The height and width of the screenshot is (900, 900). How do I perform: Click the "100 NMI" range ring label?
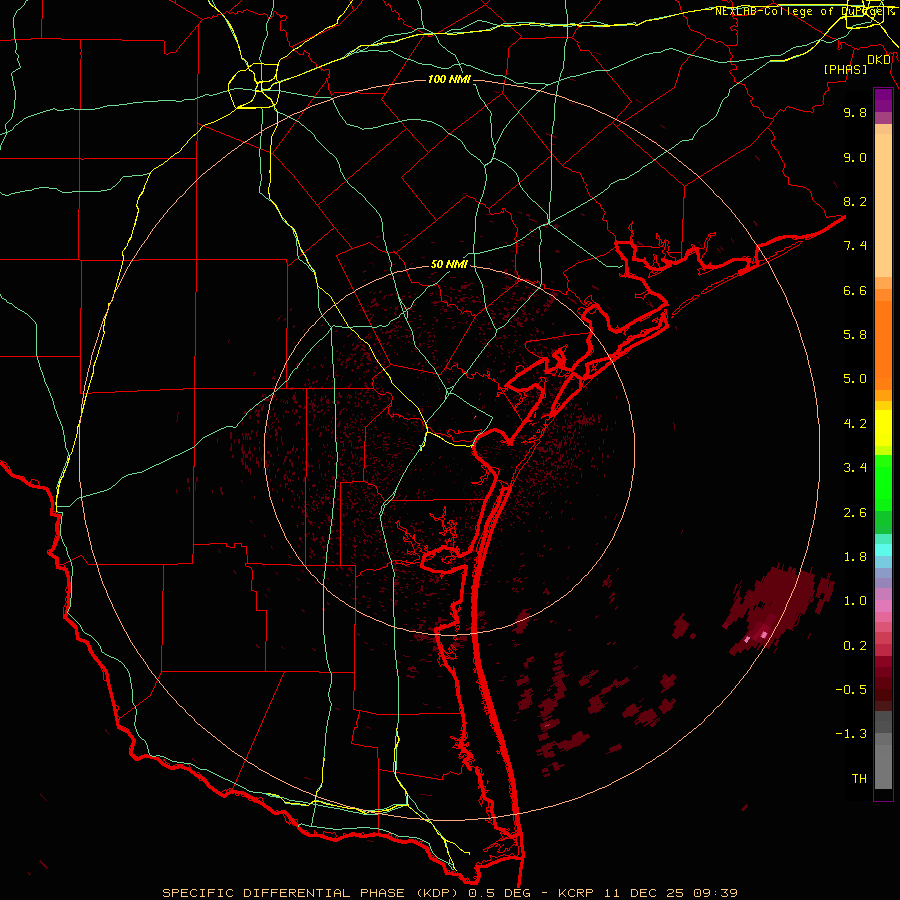(x=449, y=79)
